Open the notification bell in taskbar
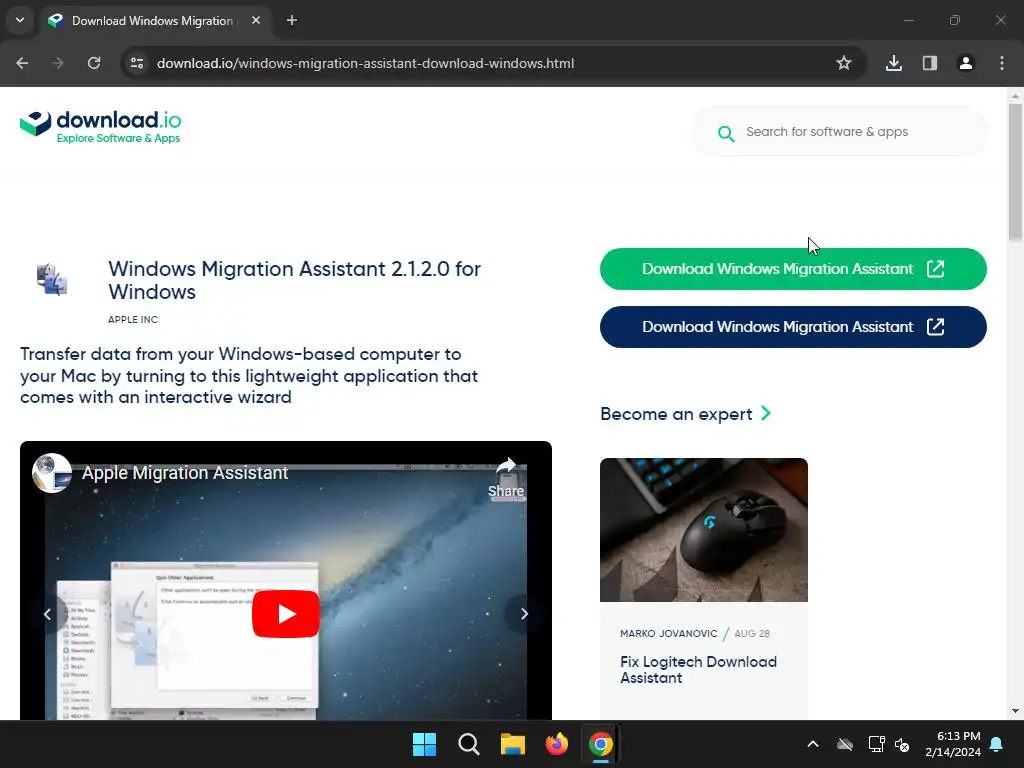The width and height of the screenshot is (1024, 768). (x=997, y=744)
